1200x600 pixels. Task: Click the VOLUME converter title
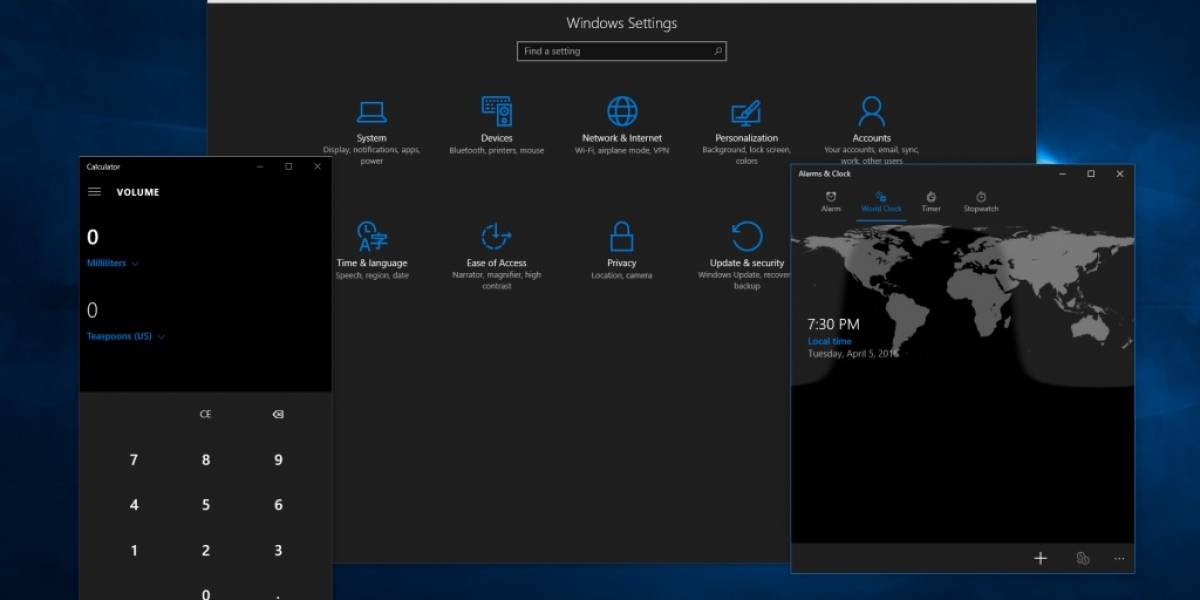click(138, 192)
